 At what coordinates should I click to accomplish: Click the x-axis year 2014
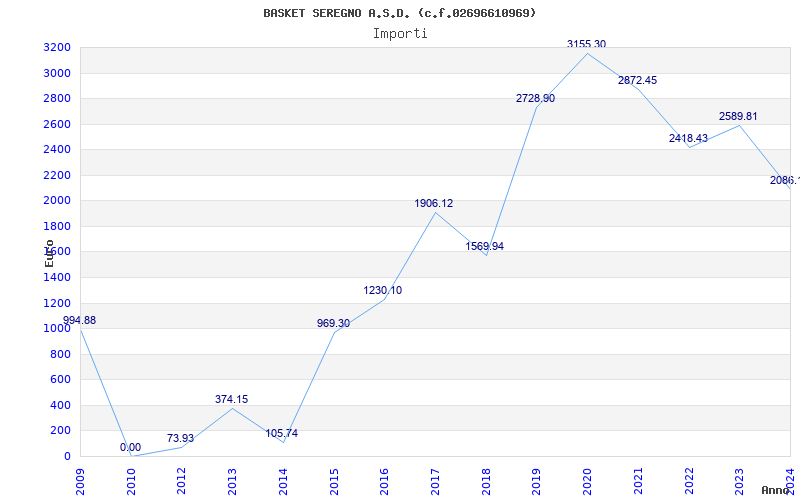283,482
